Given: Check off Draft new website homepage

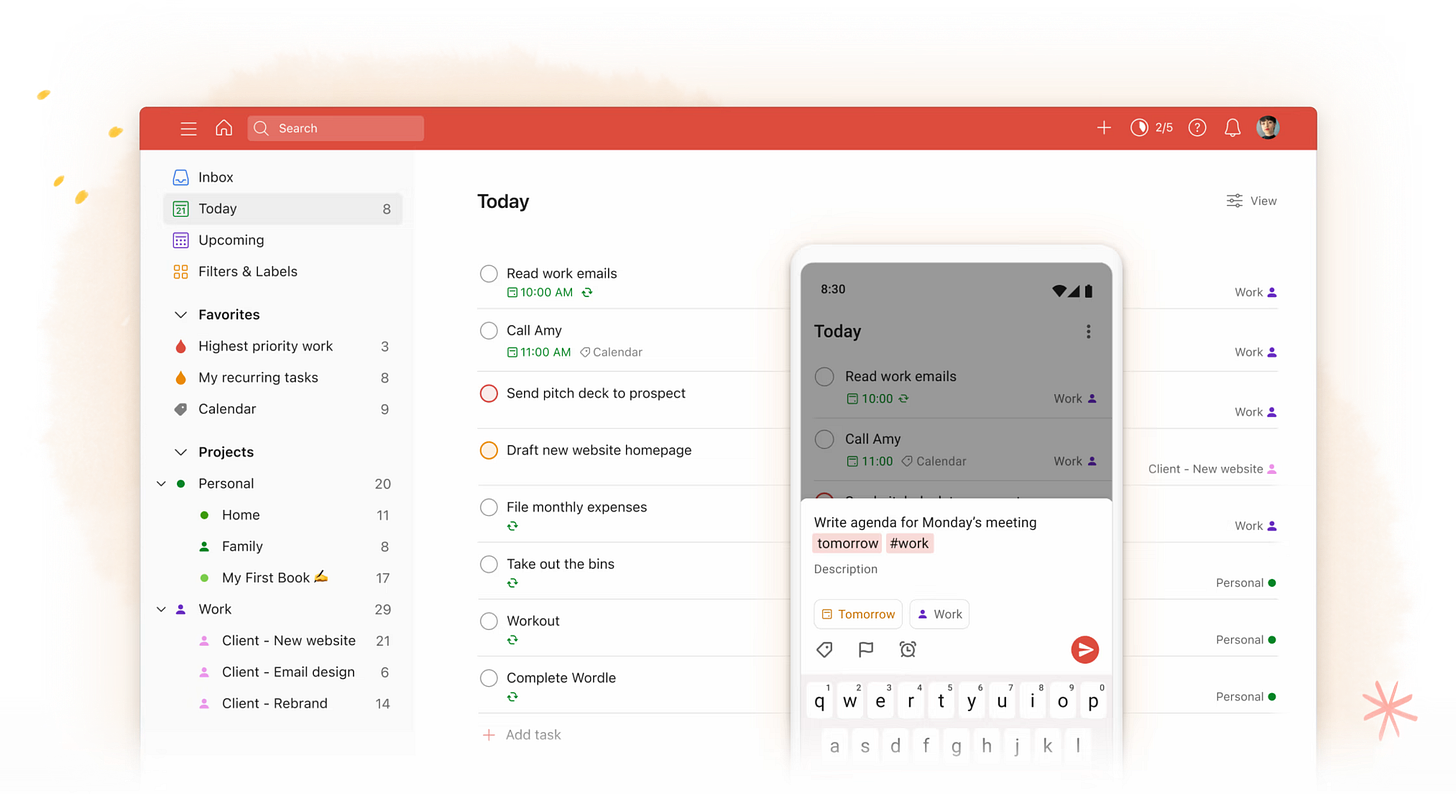Looking at the screenshot, I should coord(489,451).
